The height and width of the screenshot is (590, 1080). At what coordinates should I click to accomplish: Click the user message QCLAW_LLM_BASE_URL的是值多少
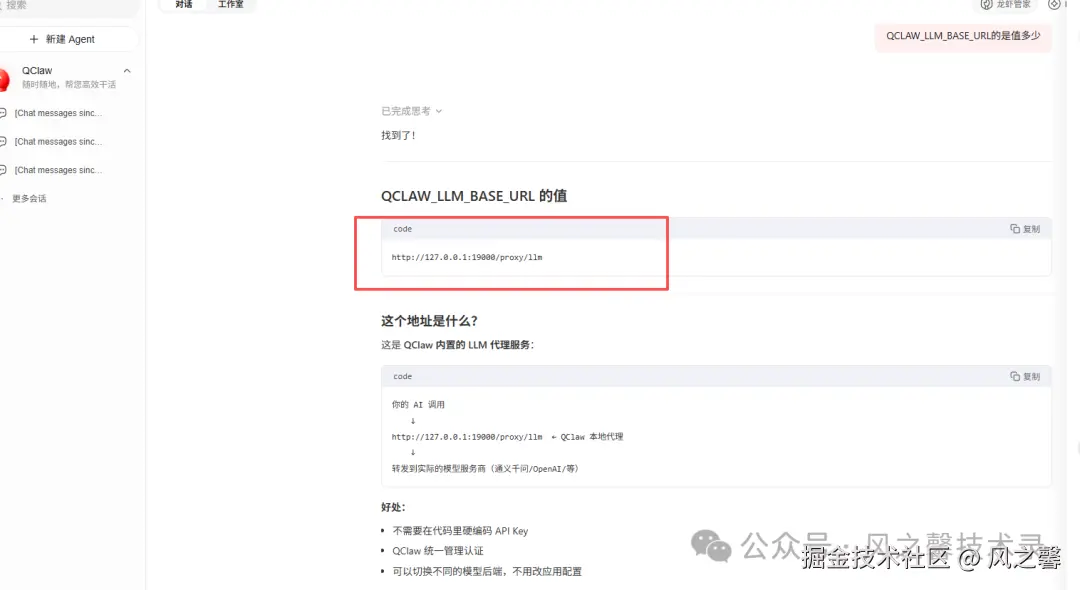963,36
